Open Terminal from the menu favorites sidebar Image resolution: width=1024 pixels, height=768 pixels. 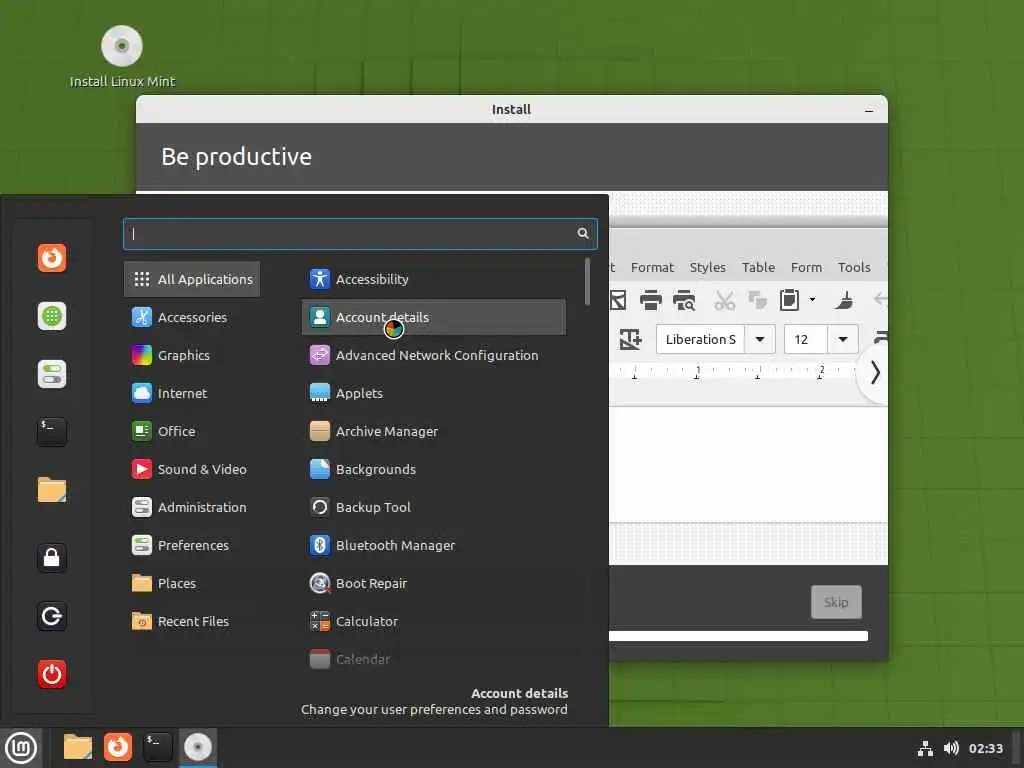click(52, 432)
